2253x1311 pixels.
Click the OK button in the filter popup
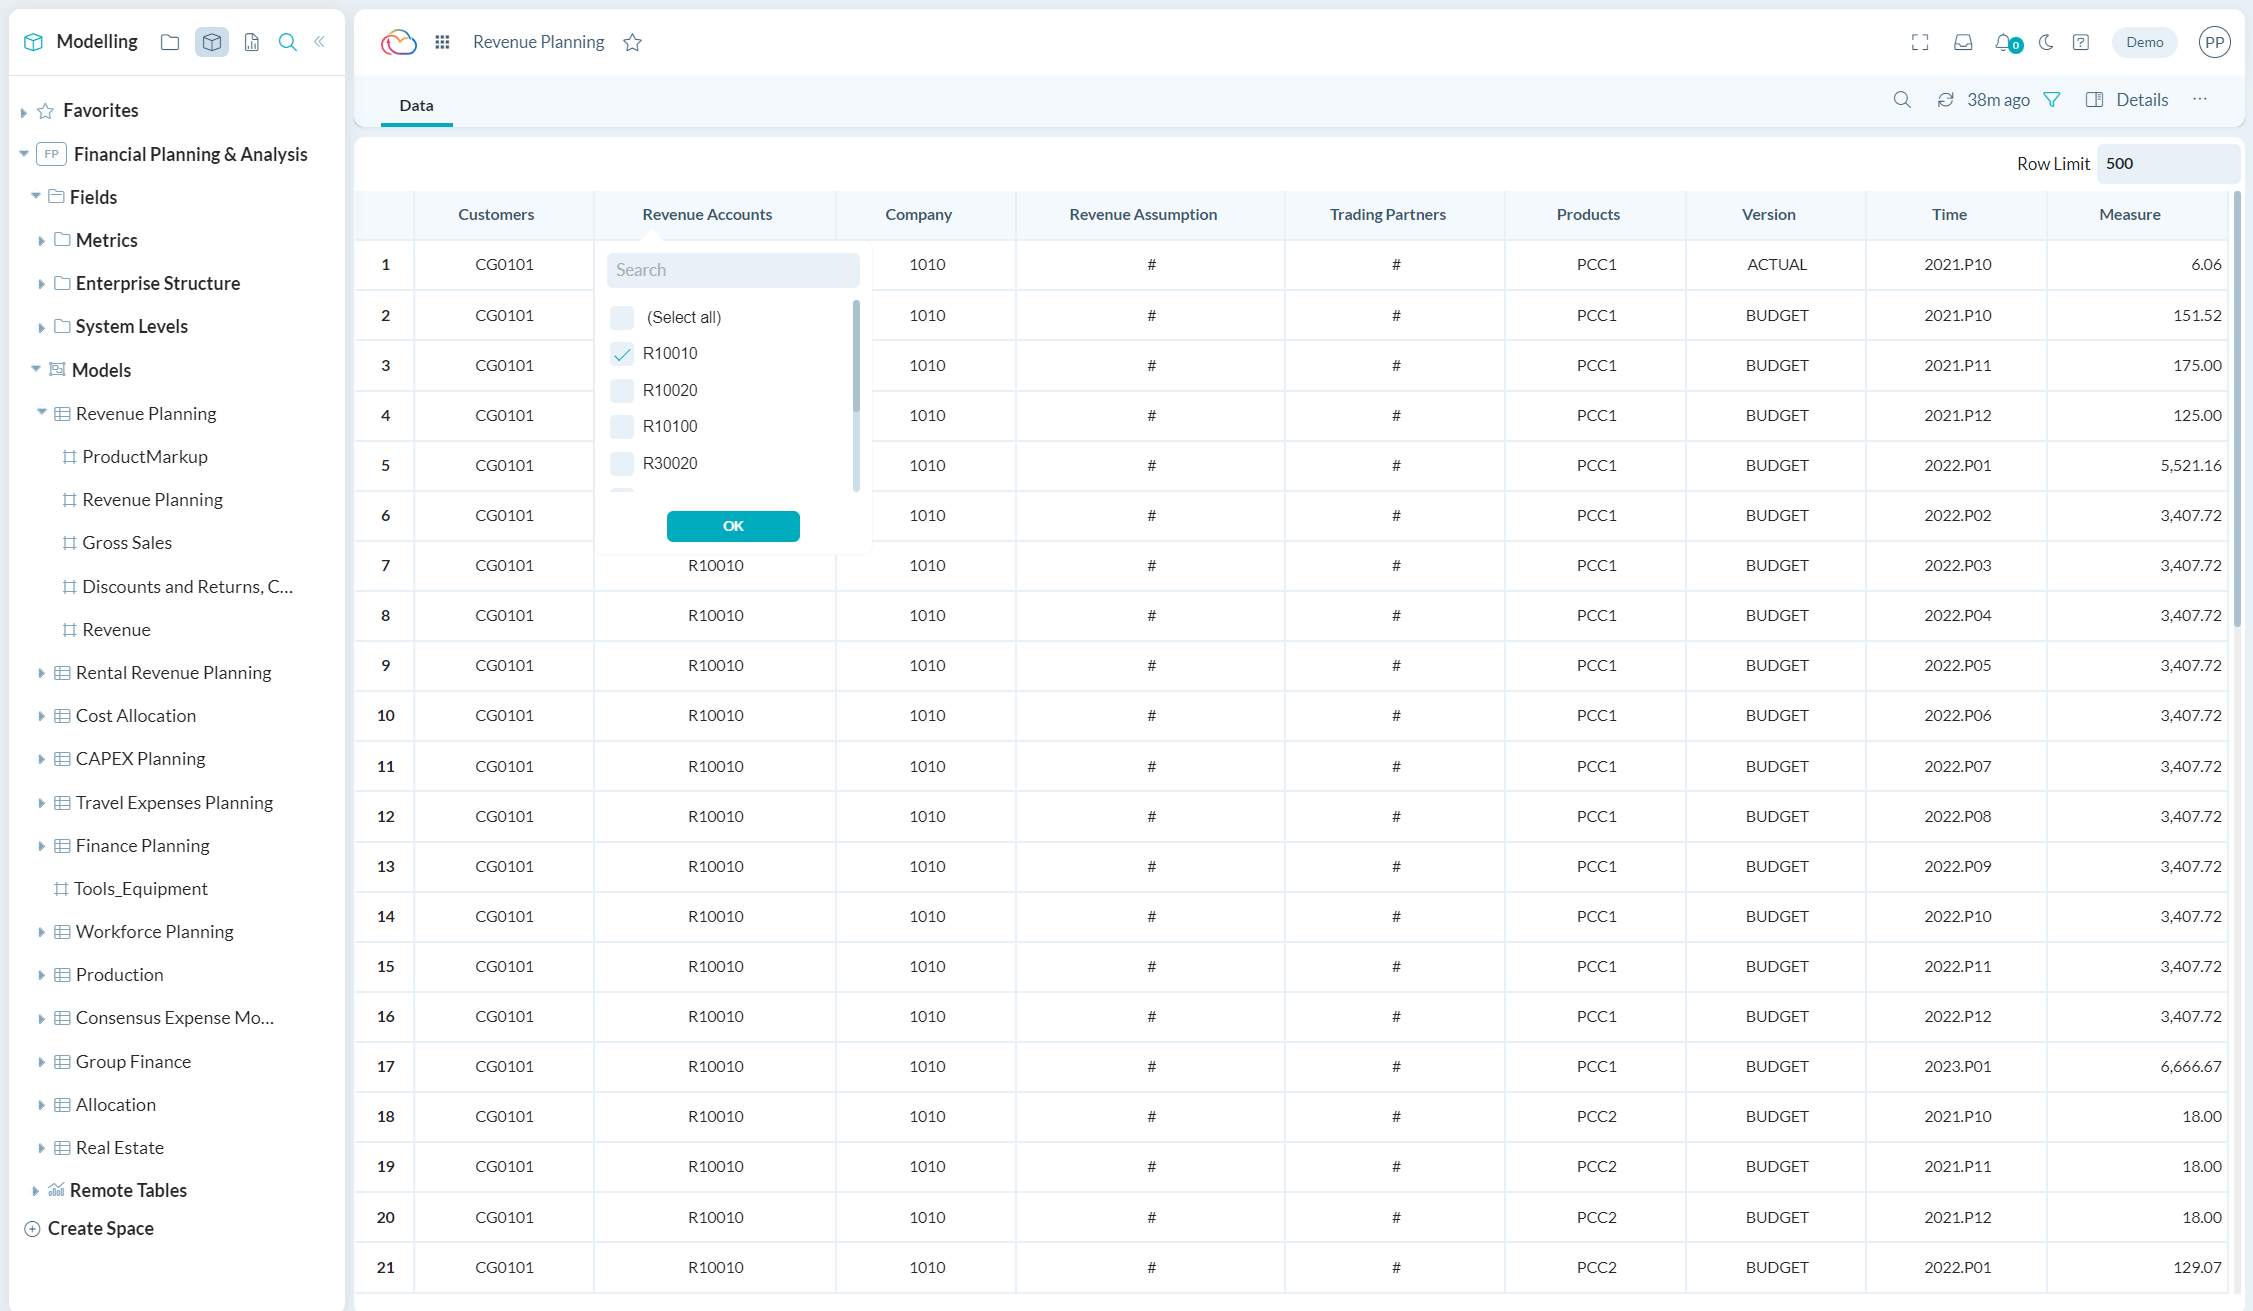[x=733, y=526]
